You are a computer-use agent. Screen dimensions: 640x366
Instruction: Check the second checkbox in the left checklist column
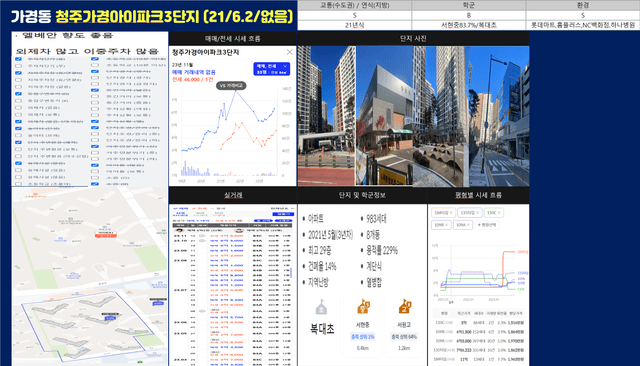pos(18,66)
